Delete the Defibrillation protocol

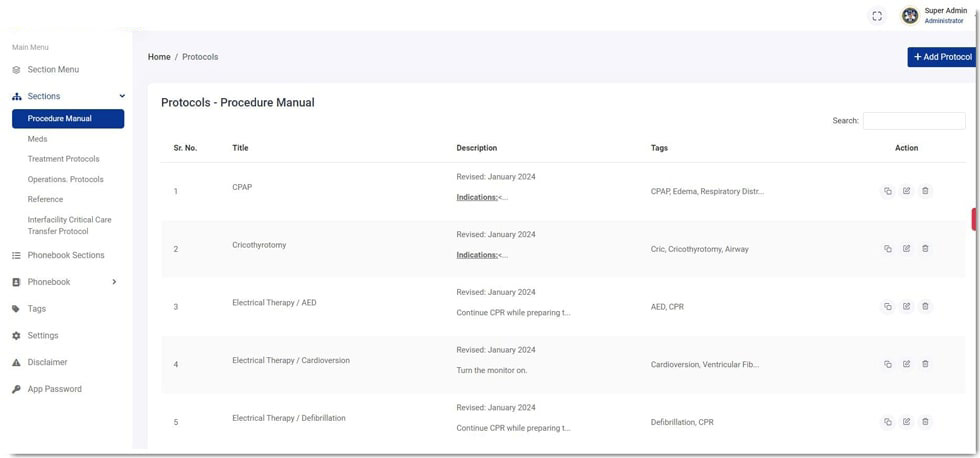926,422
